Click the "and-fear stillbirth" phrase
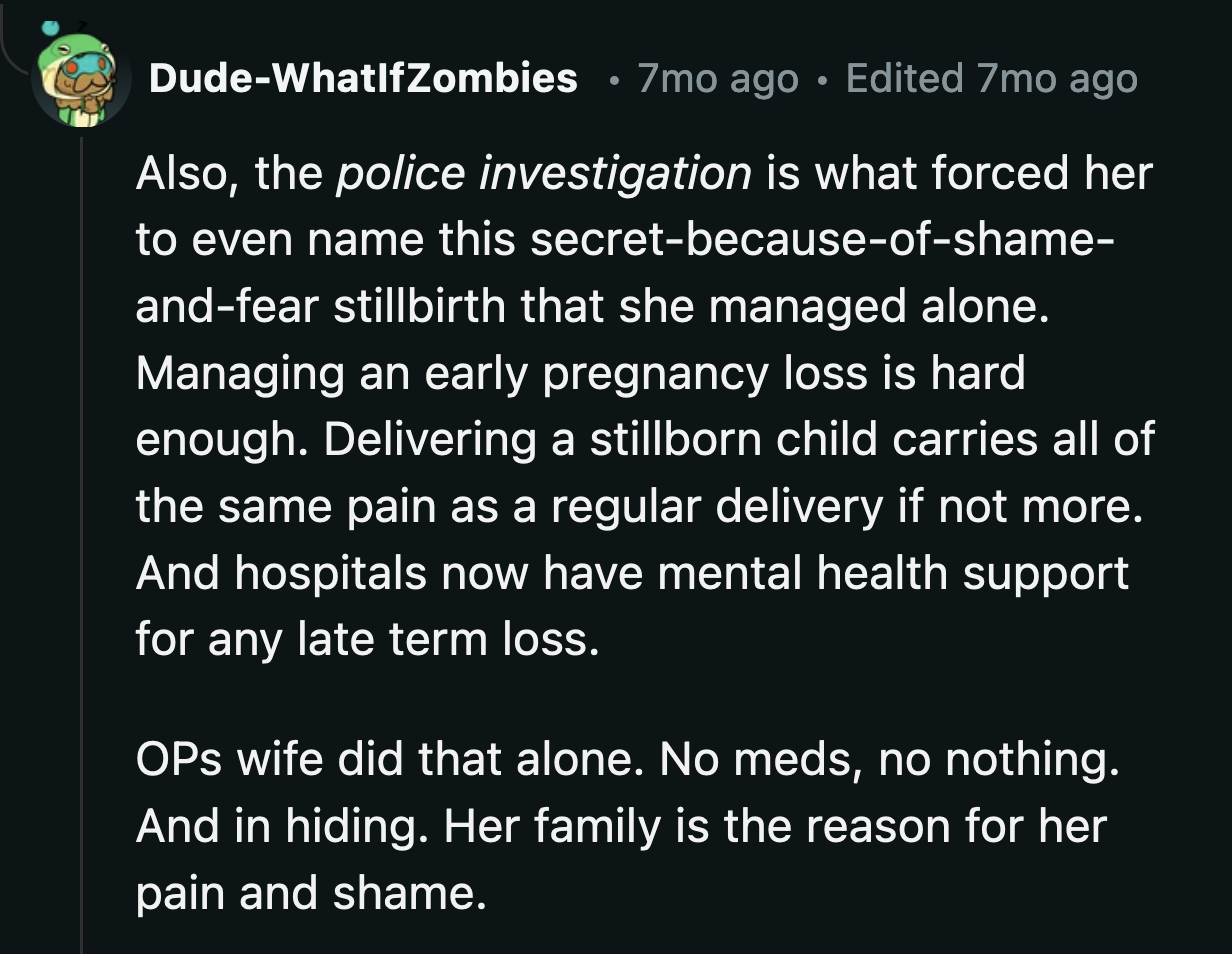The width and height of the screenshot is (1232, 954). pyautogui.click(x=320, y=307)
